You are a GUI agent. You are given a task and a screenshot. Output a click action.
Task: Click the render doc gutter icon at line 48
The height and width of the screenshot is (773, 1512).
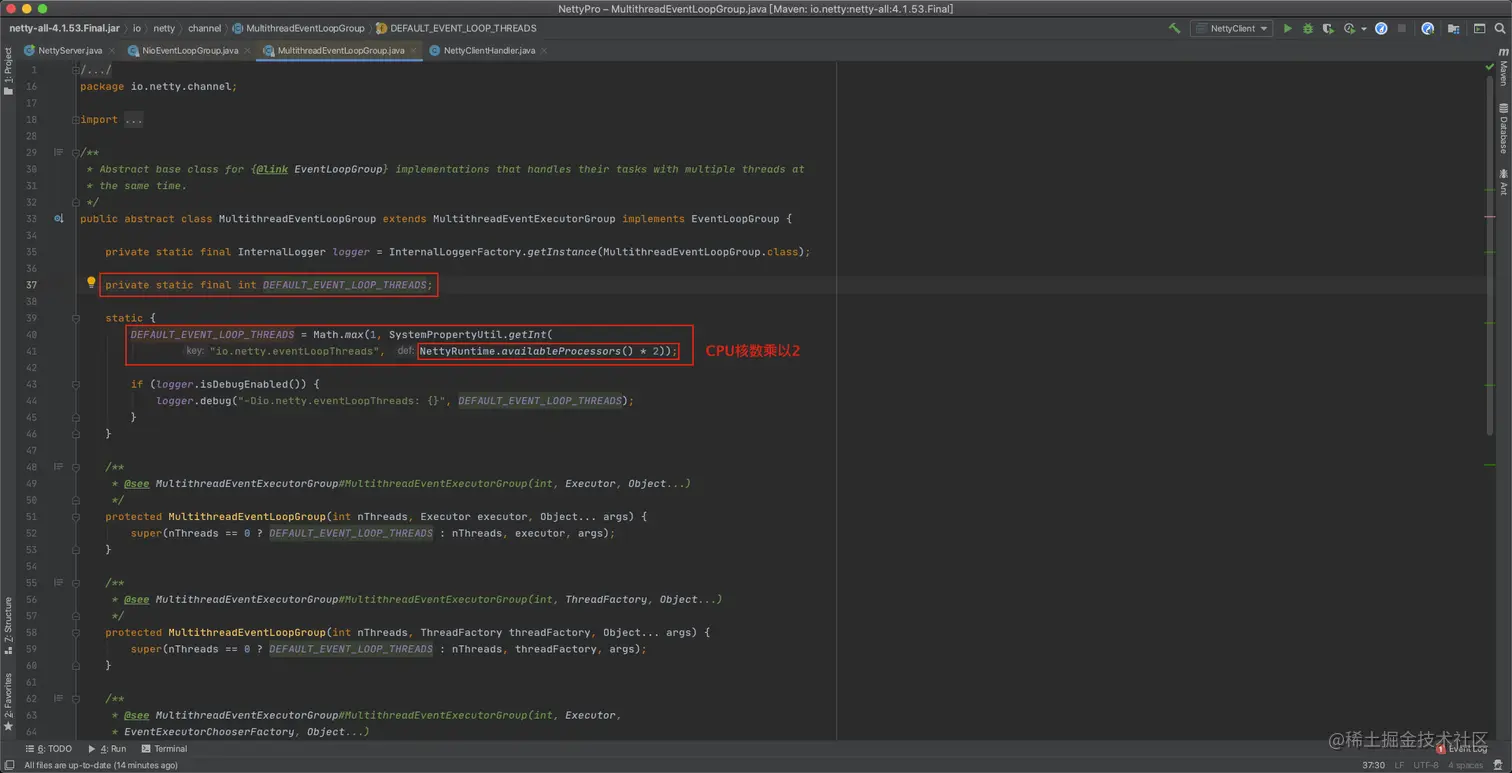tap(59, 467)
